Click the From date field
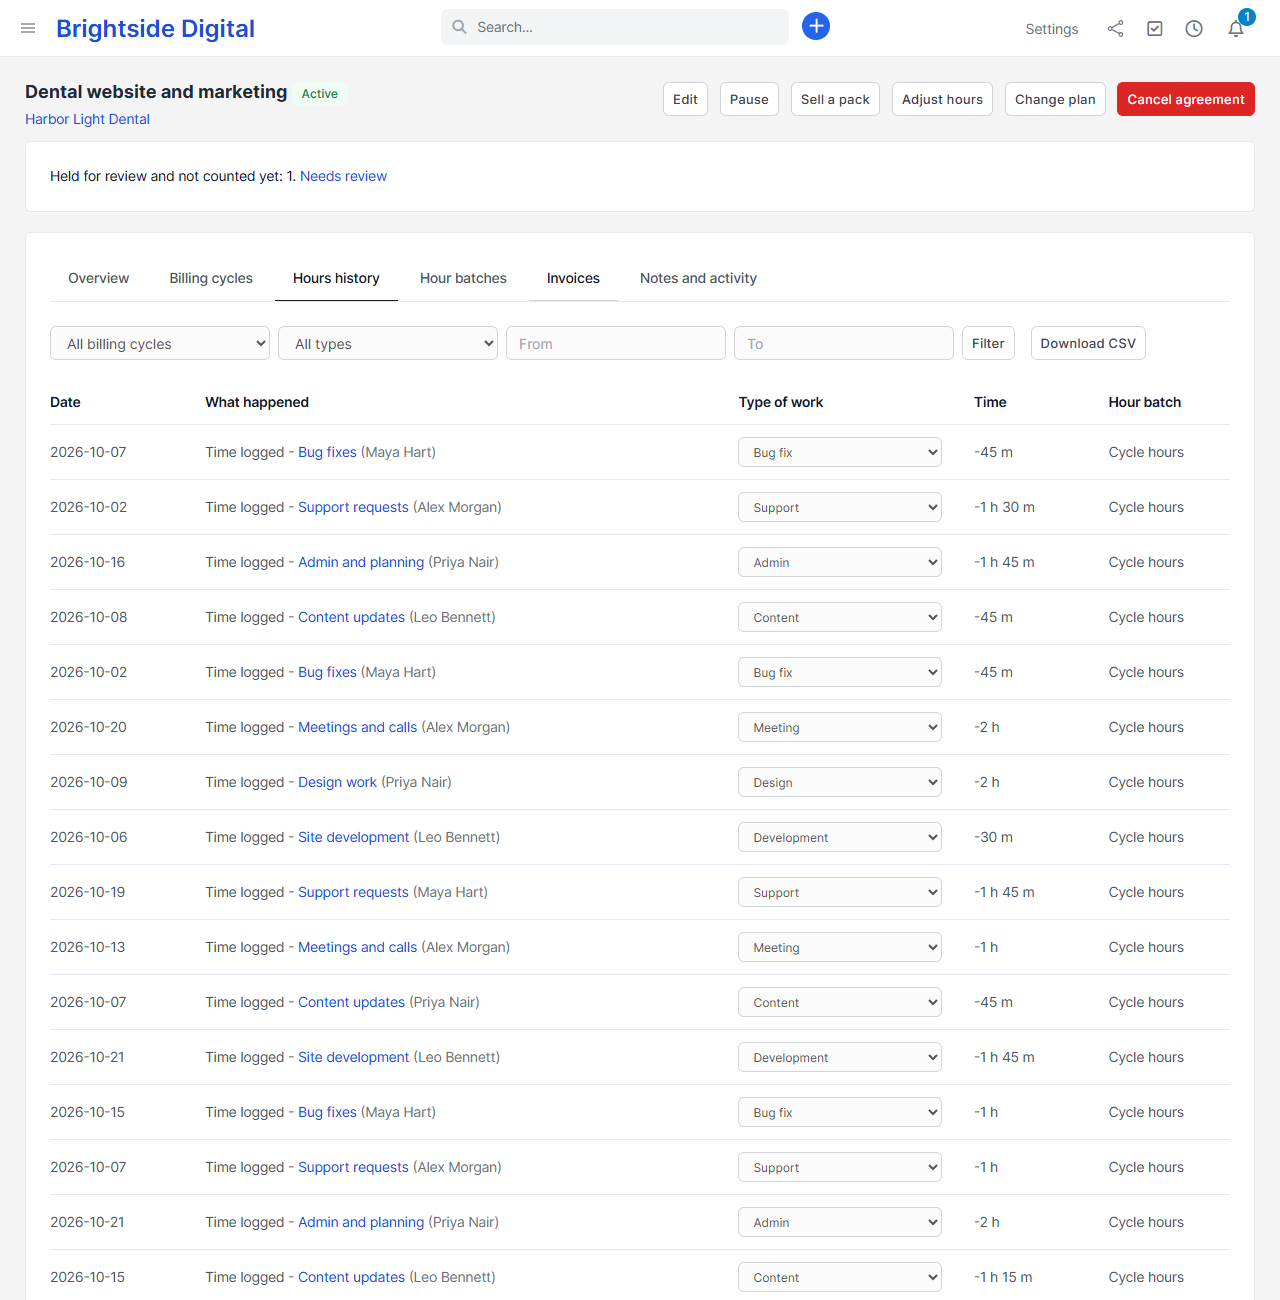Viewport: 1280px width, 1300px height. point(616,343)
